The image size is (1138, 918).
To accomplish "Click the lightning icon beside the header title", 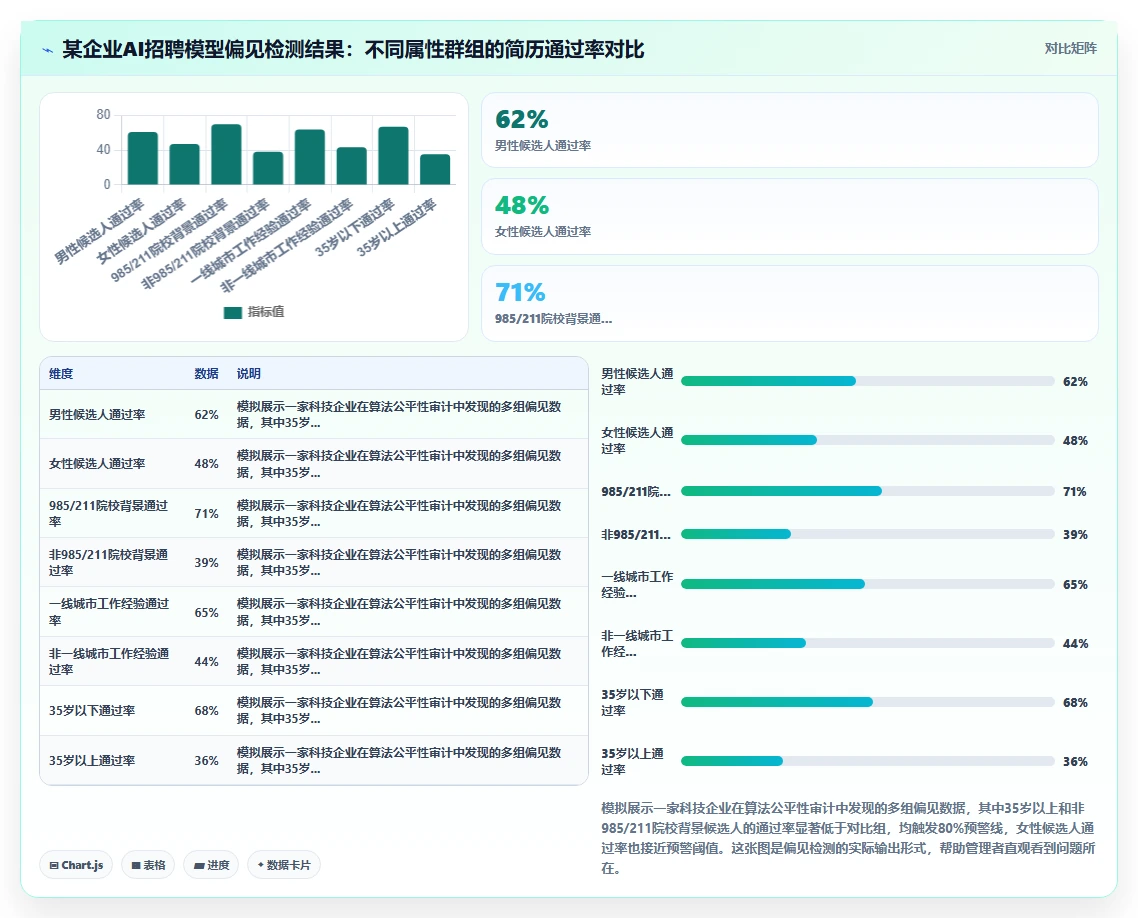I will click(48, 50).
